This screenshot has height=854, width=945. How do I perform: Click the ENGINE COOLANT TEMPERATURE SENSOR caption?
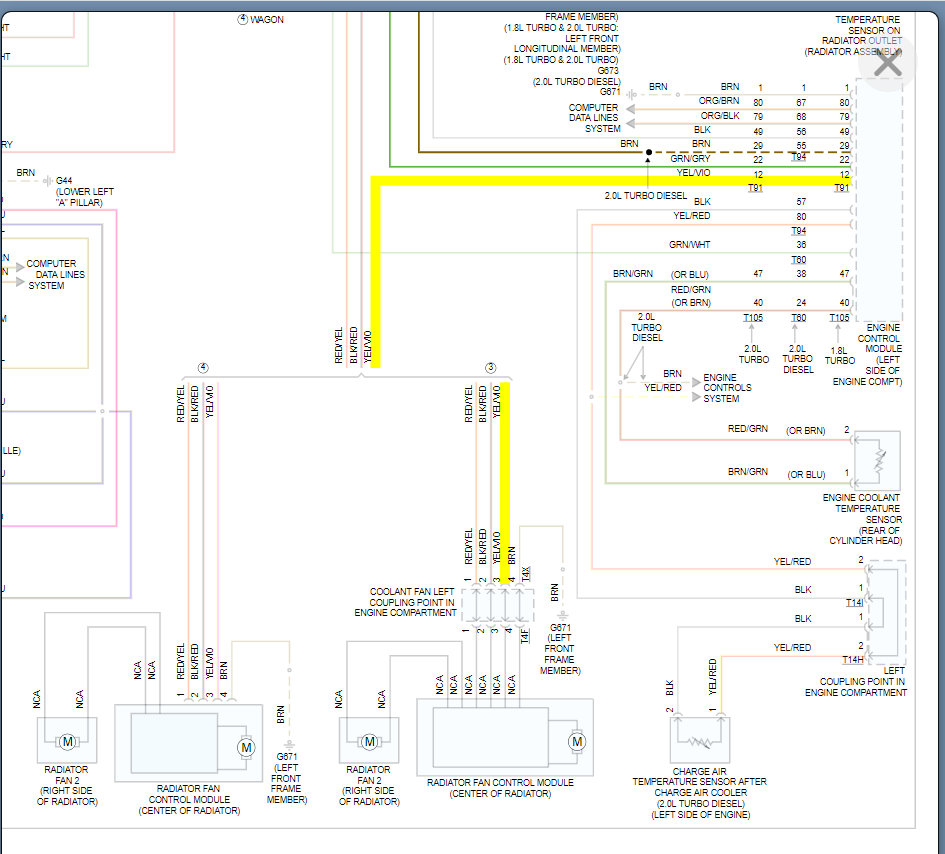(862, 520)
